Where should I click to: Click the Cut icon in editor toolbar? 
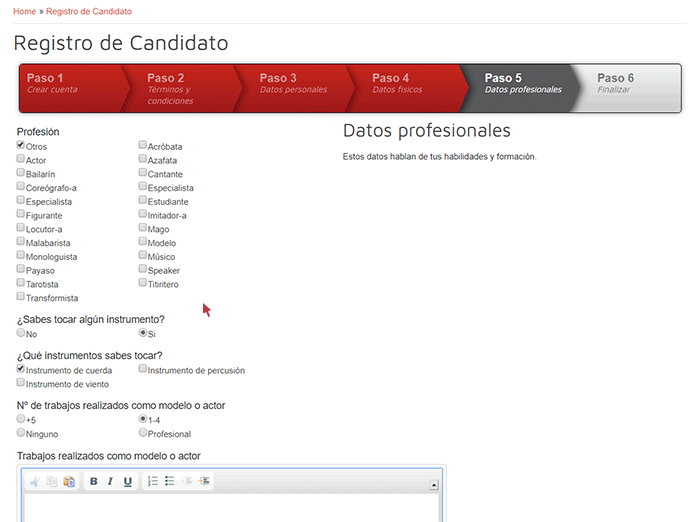point(34,481)
